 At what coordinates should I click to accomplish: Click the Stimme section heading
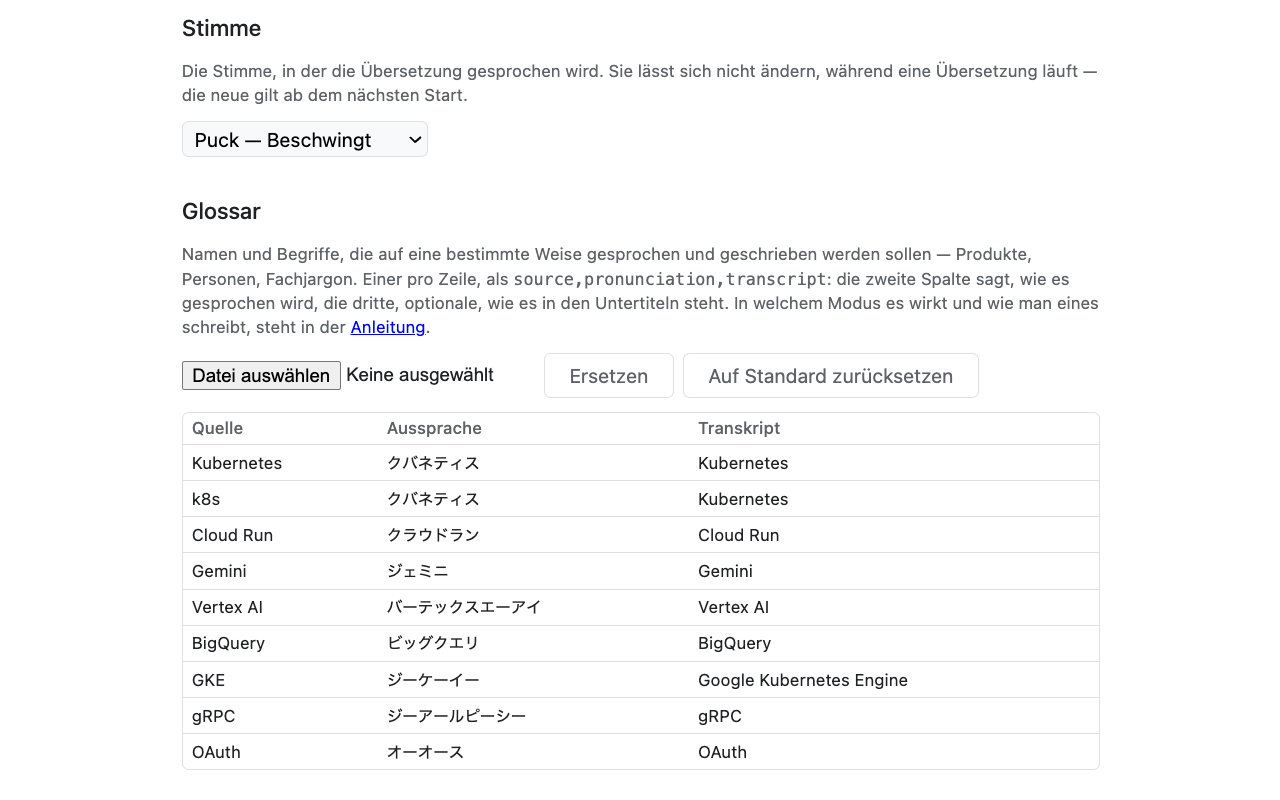pos(222,28)
